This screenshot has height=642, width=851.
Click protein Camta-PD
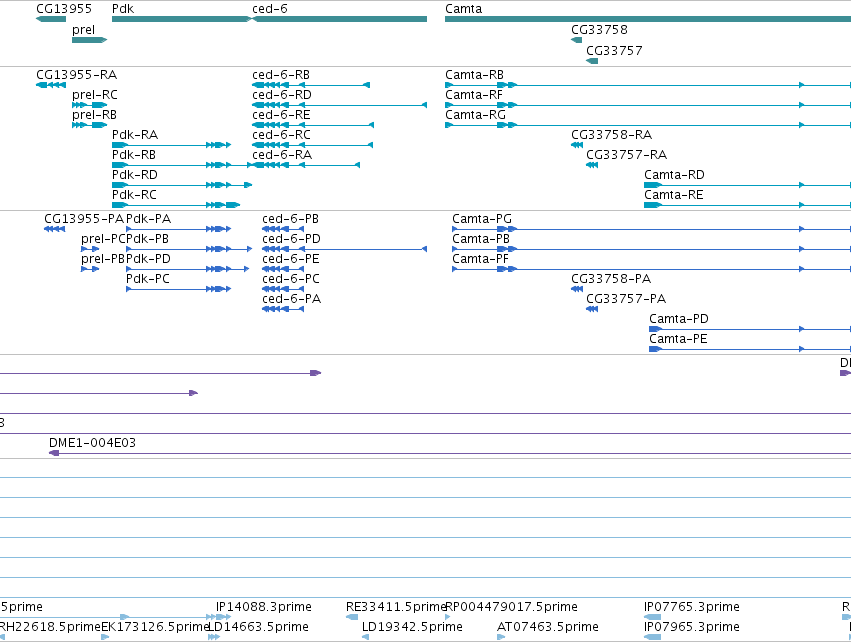point(679,320)
